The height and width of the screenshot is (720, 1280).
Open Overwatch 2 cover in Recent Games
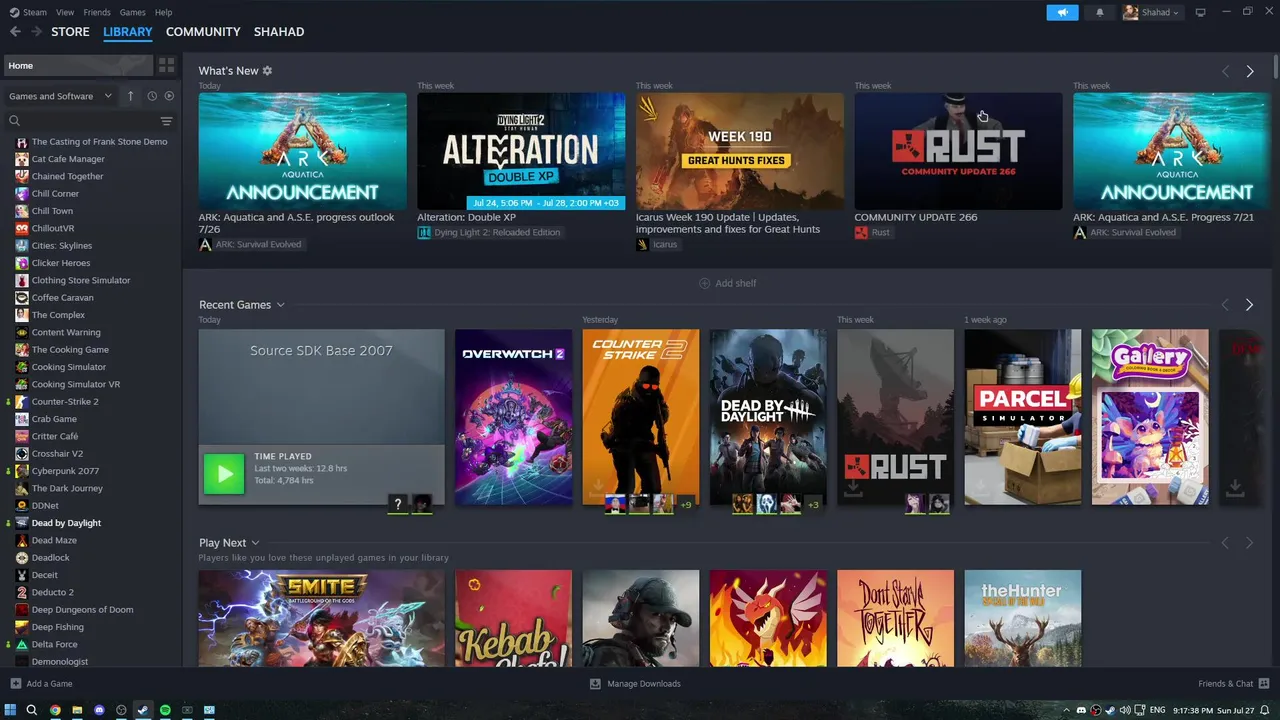coord(513,417)
